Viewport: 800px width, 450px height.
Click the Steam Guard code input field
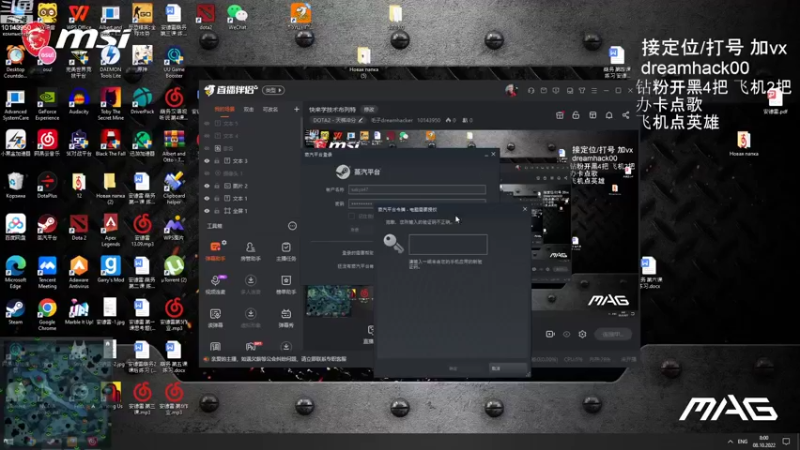coord(448,244)
